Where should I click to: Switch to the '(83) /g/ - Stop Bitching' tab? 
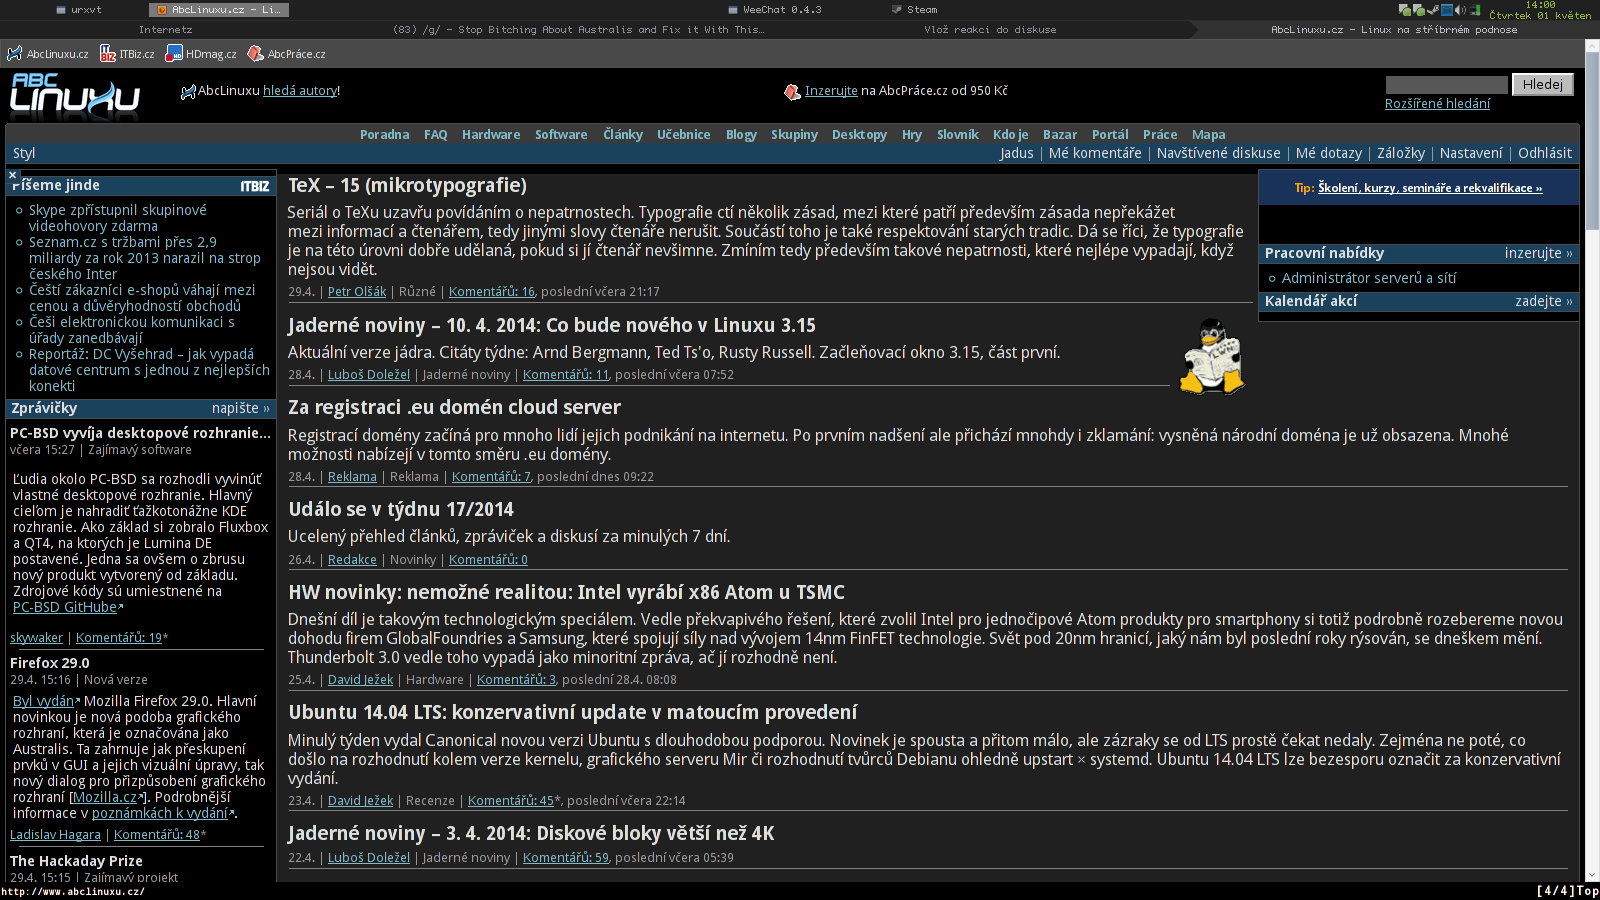tap(578, 30)
